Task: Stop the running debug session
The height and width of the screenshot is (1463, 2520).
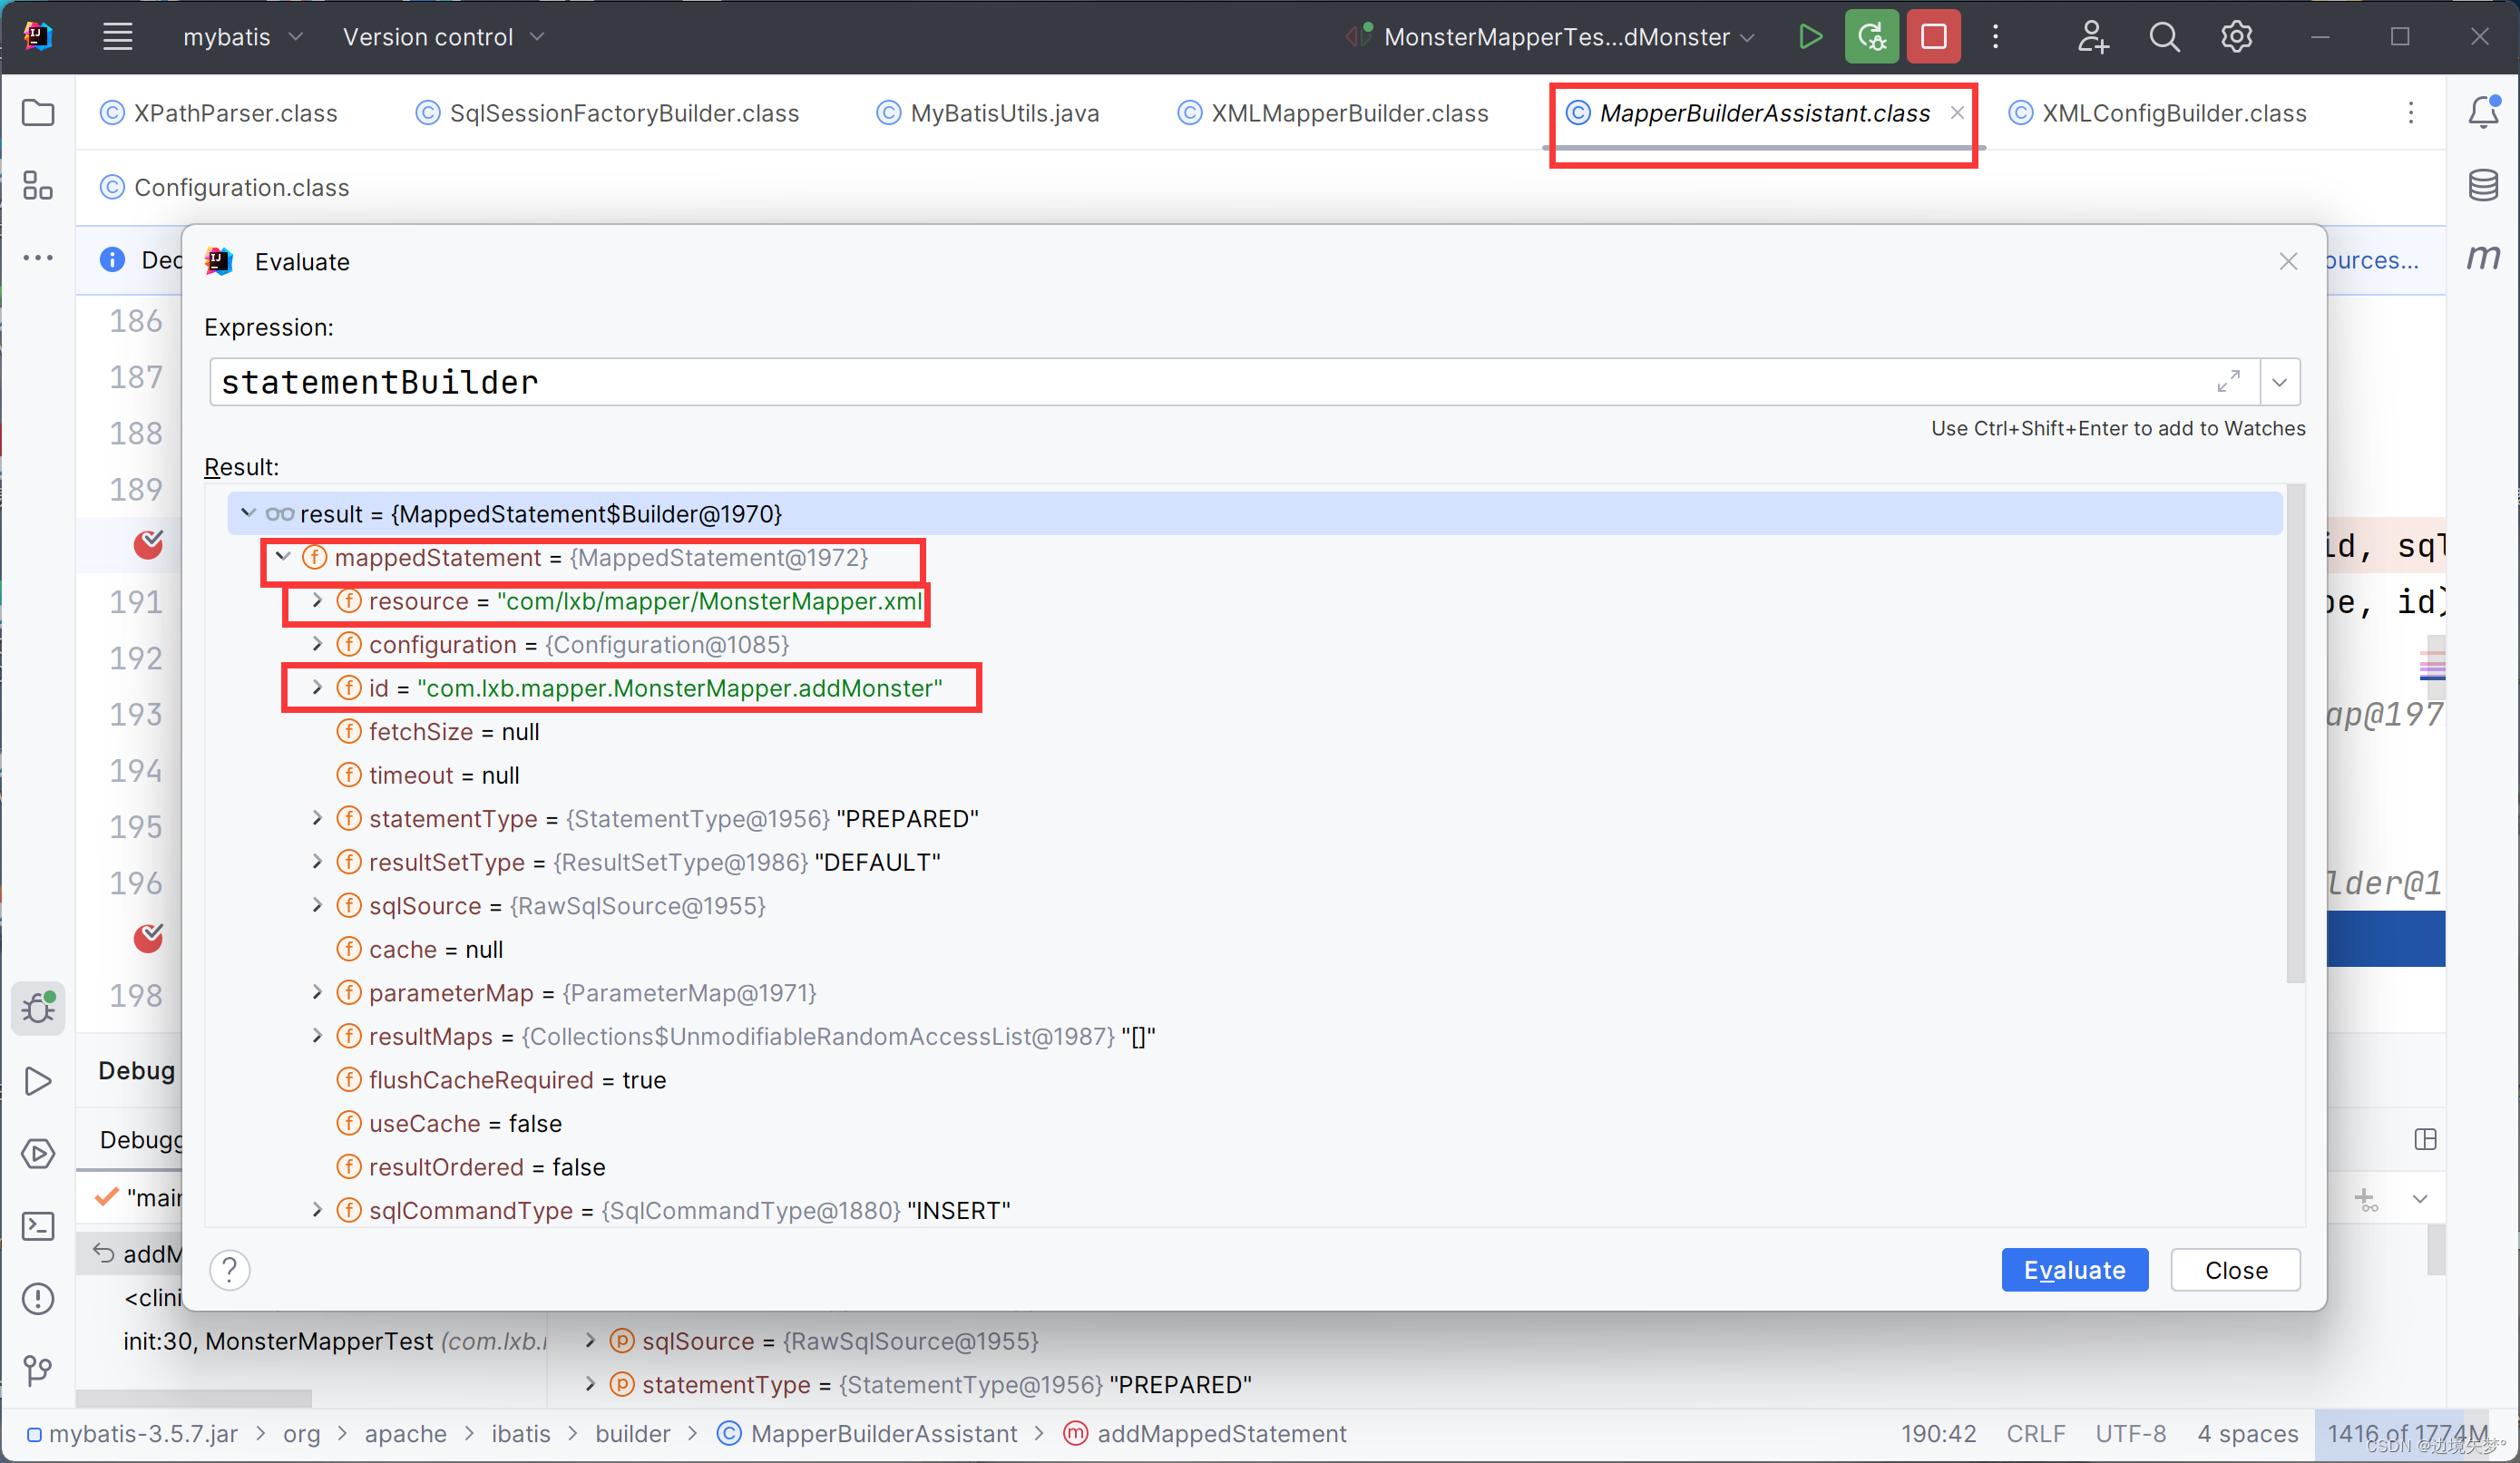Action: 1933,37
